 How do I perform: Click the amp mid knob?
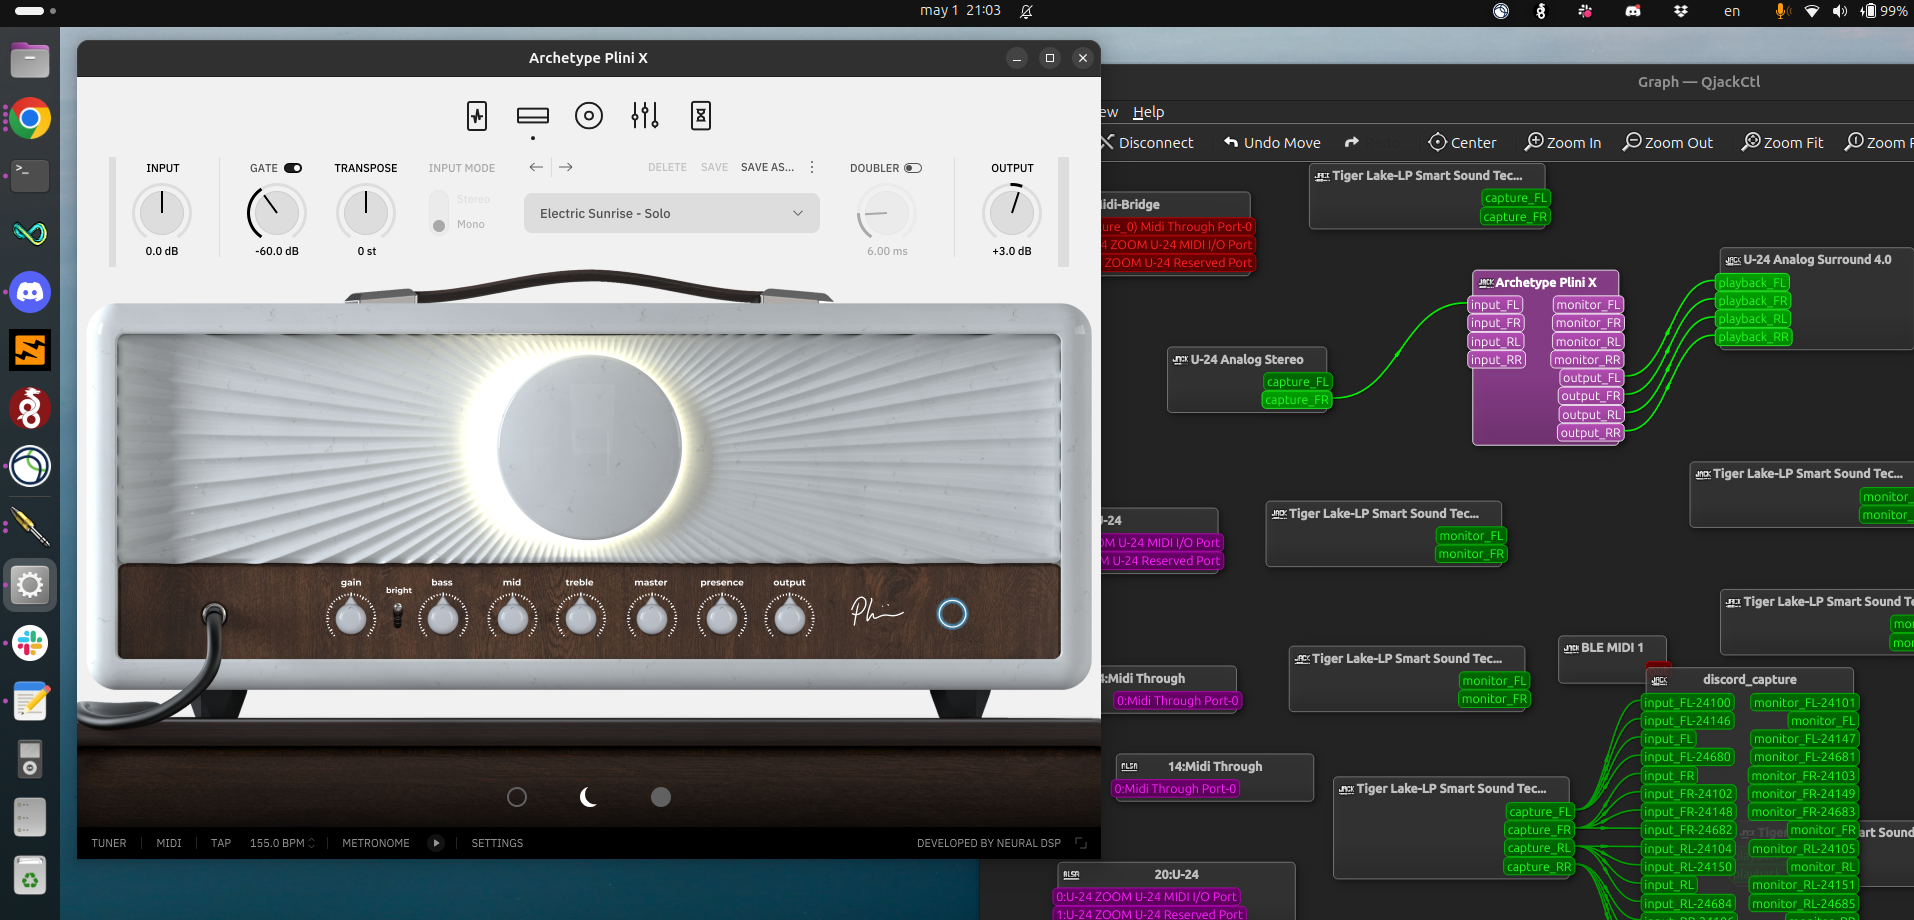coord(512,617)
